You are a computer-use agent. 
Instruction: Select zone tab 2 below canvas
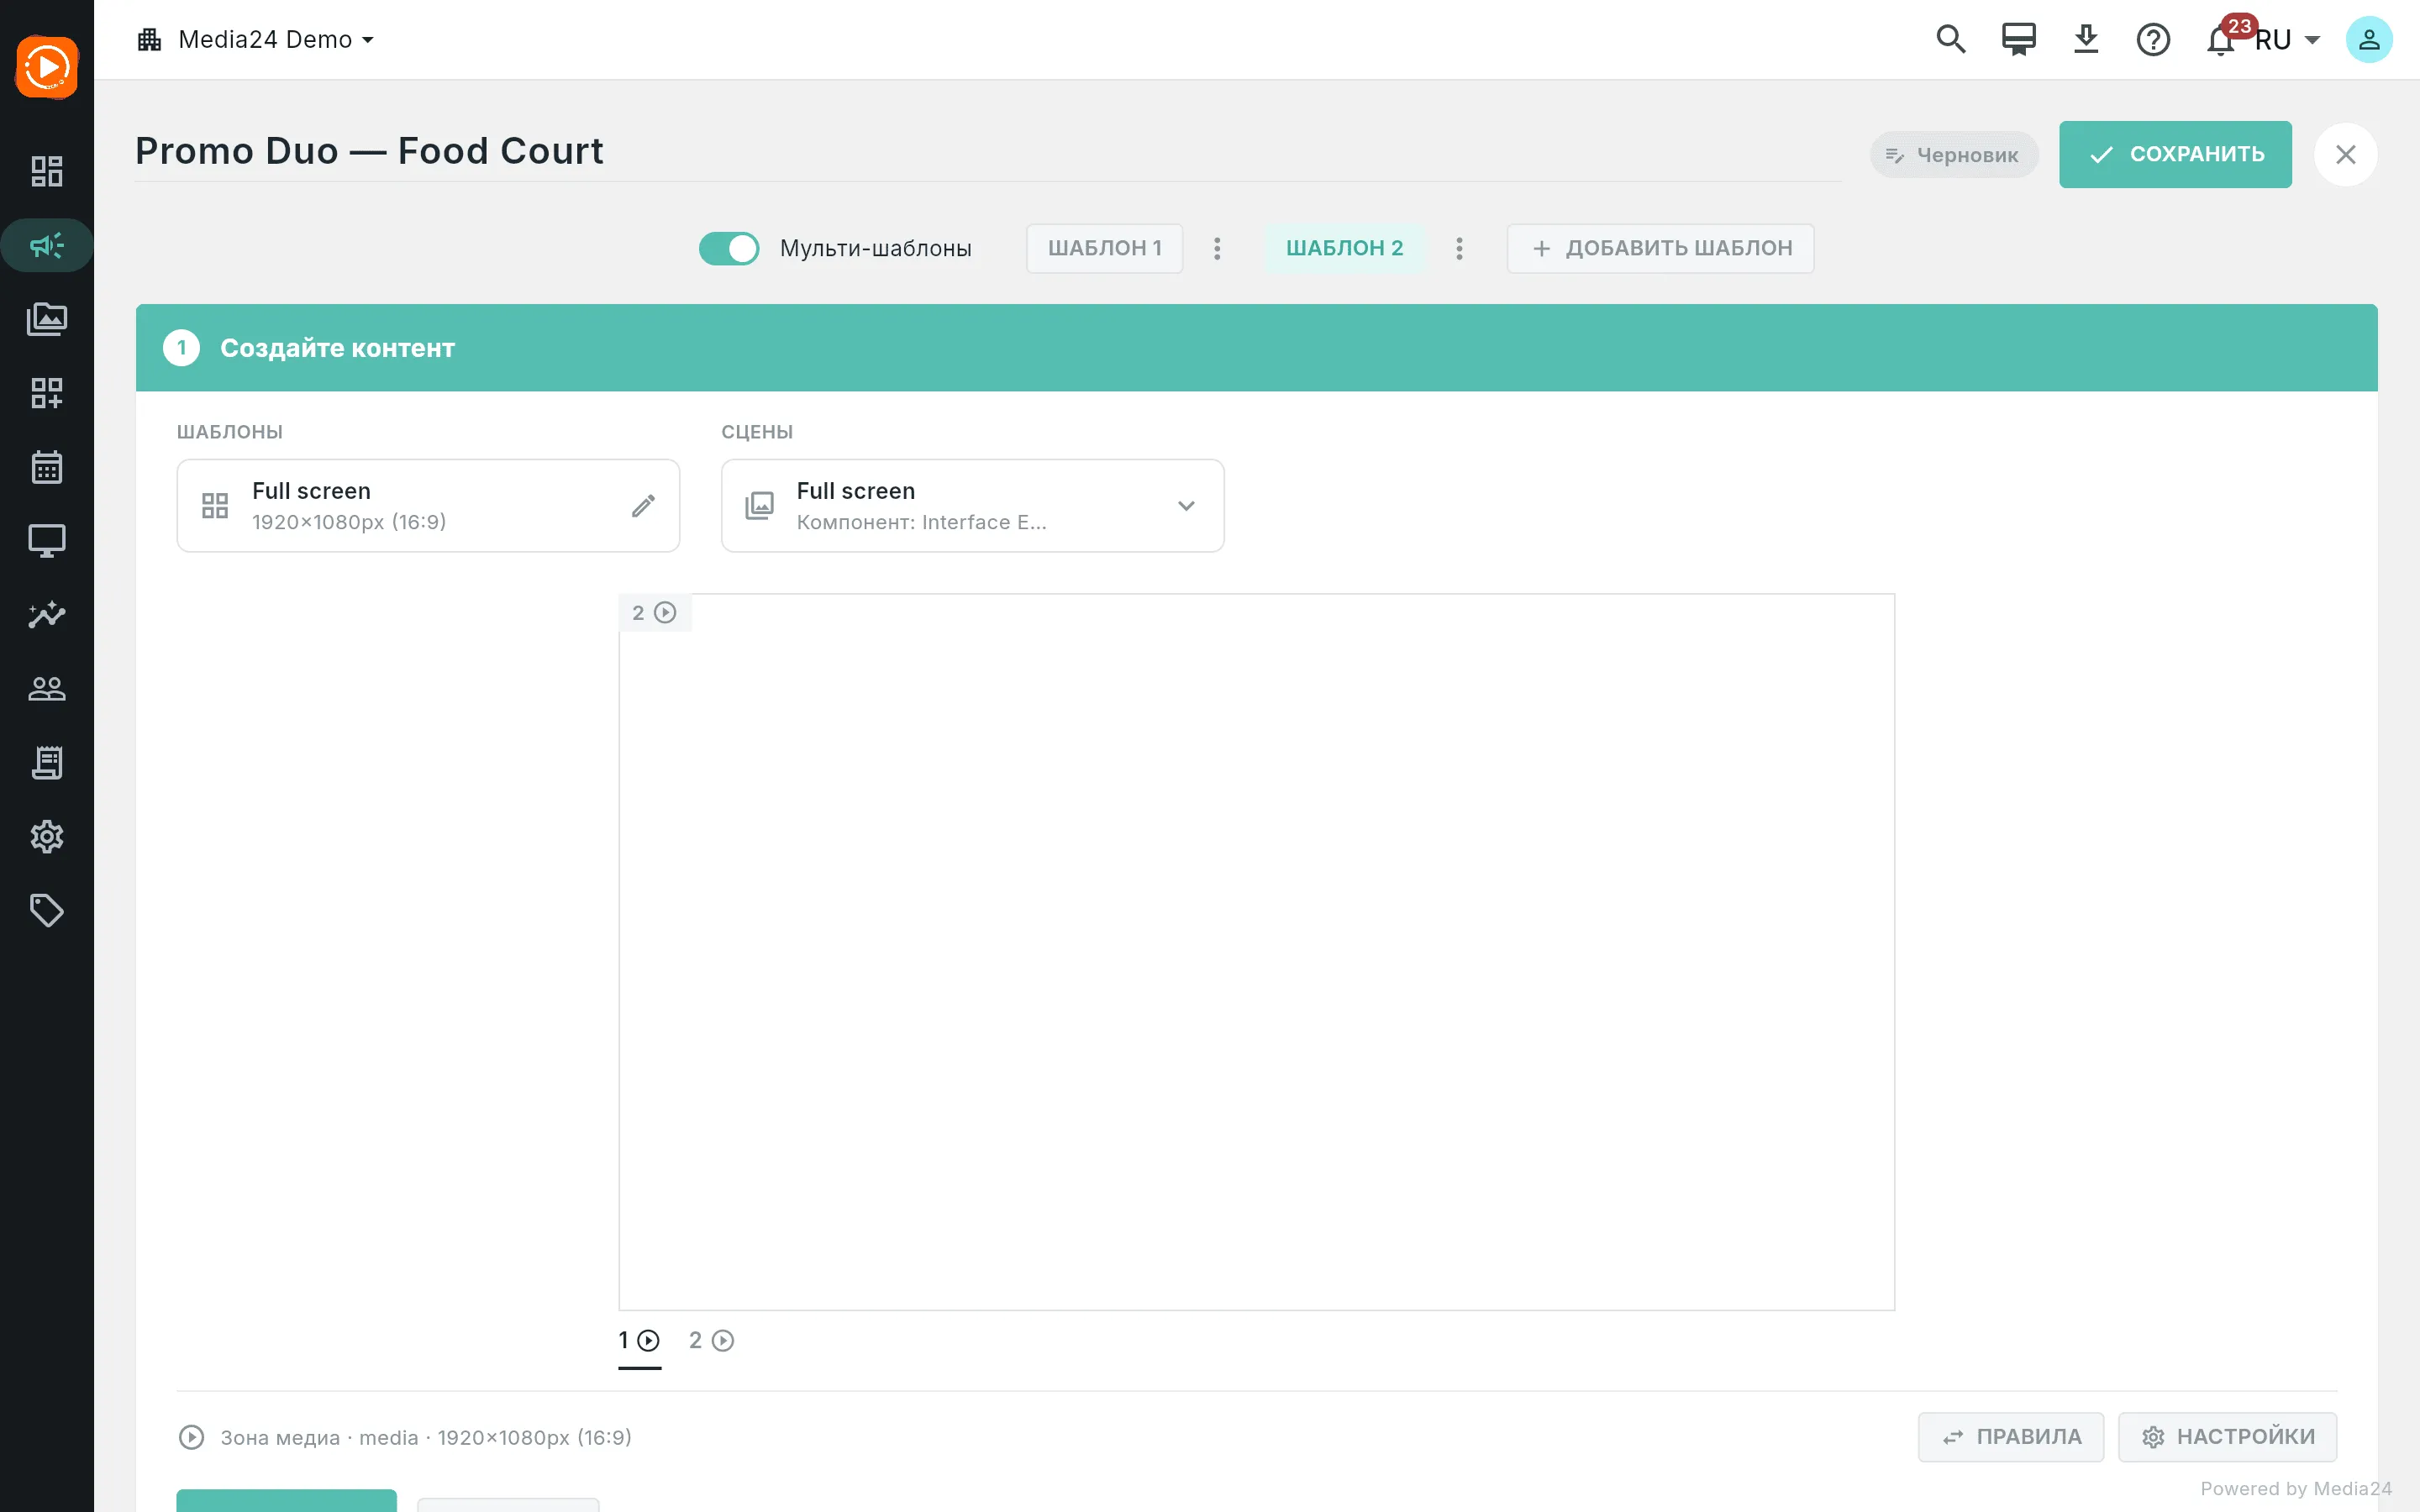pos(711,1341)
